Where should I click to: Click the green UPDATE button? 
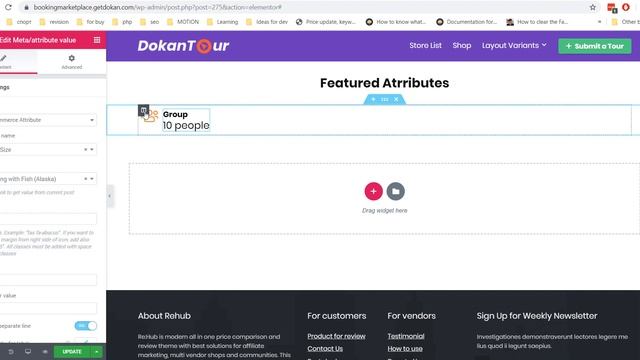click(72, 351)
